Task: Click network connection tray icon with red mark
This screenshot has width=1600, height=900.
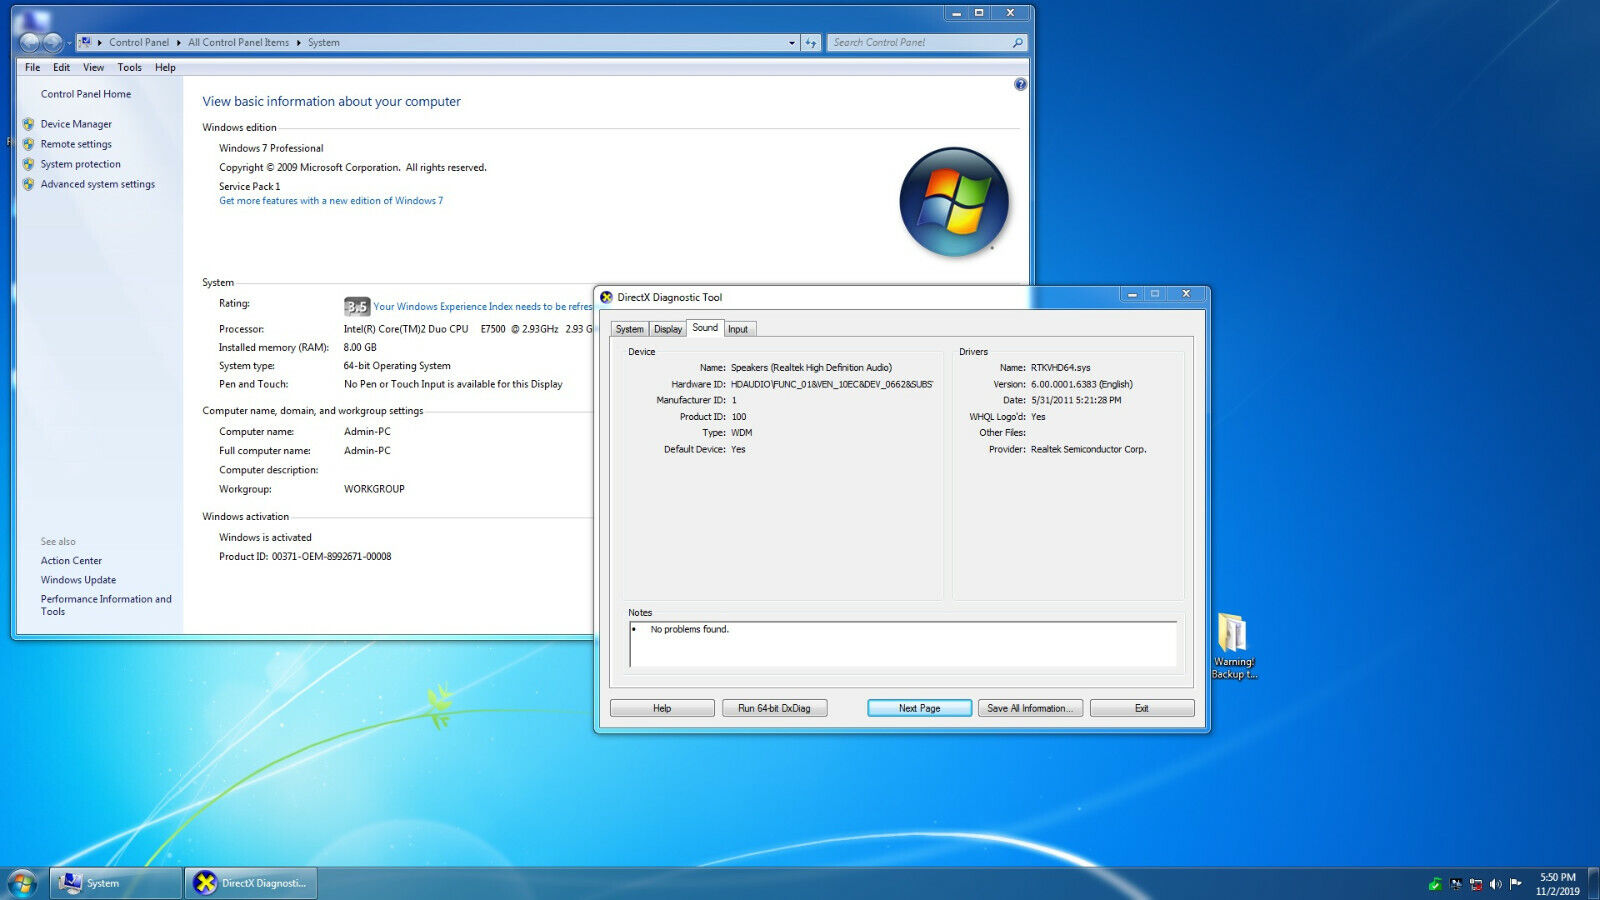Action: (x=1475, y=884)
